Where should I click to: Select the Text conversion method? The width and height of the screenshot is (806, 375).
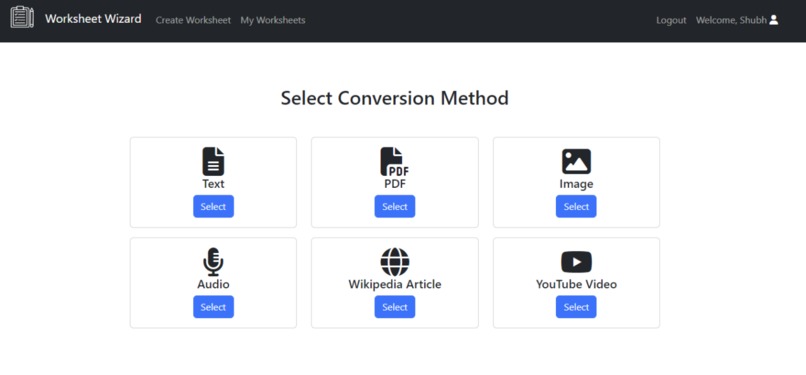coord(213,207)
